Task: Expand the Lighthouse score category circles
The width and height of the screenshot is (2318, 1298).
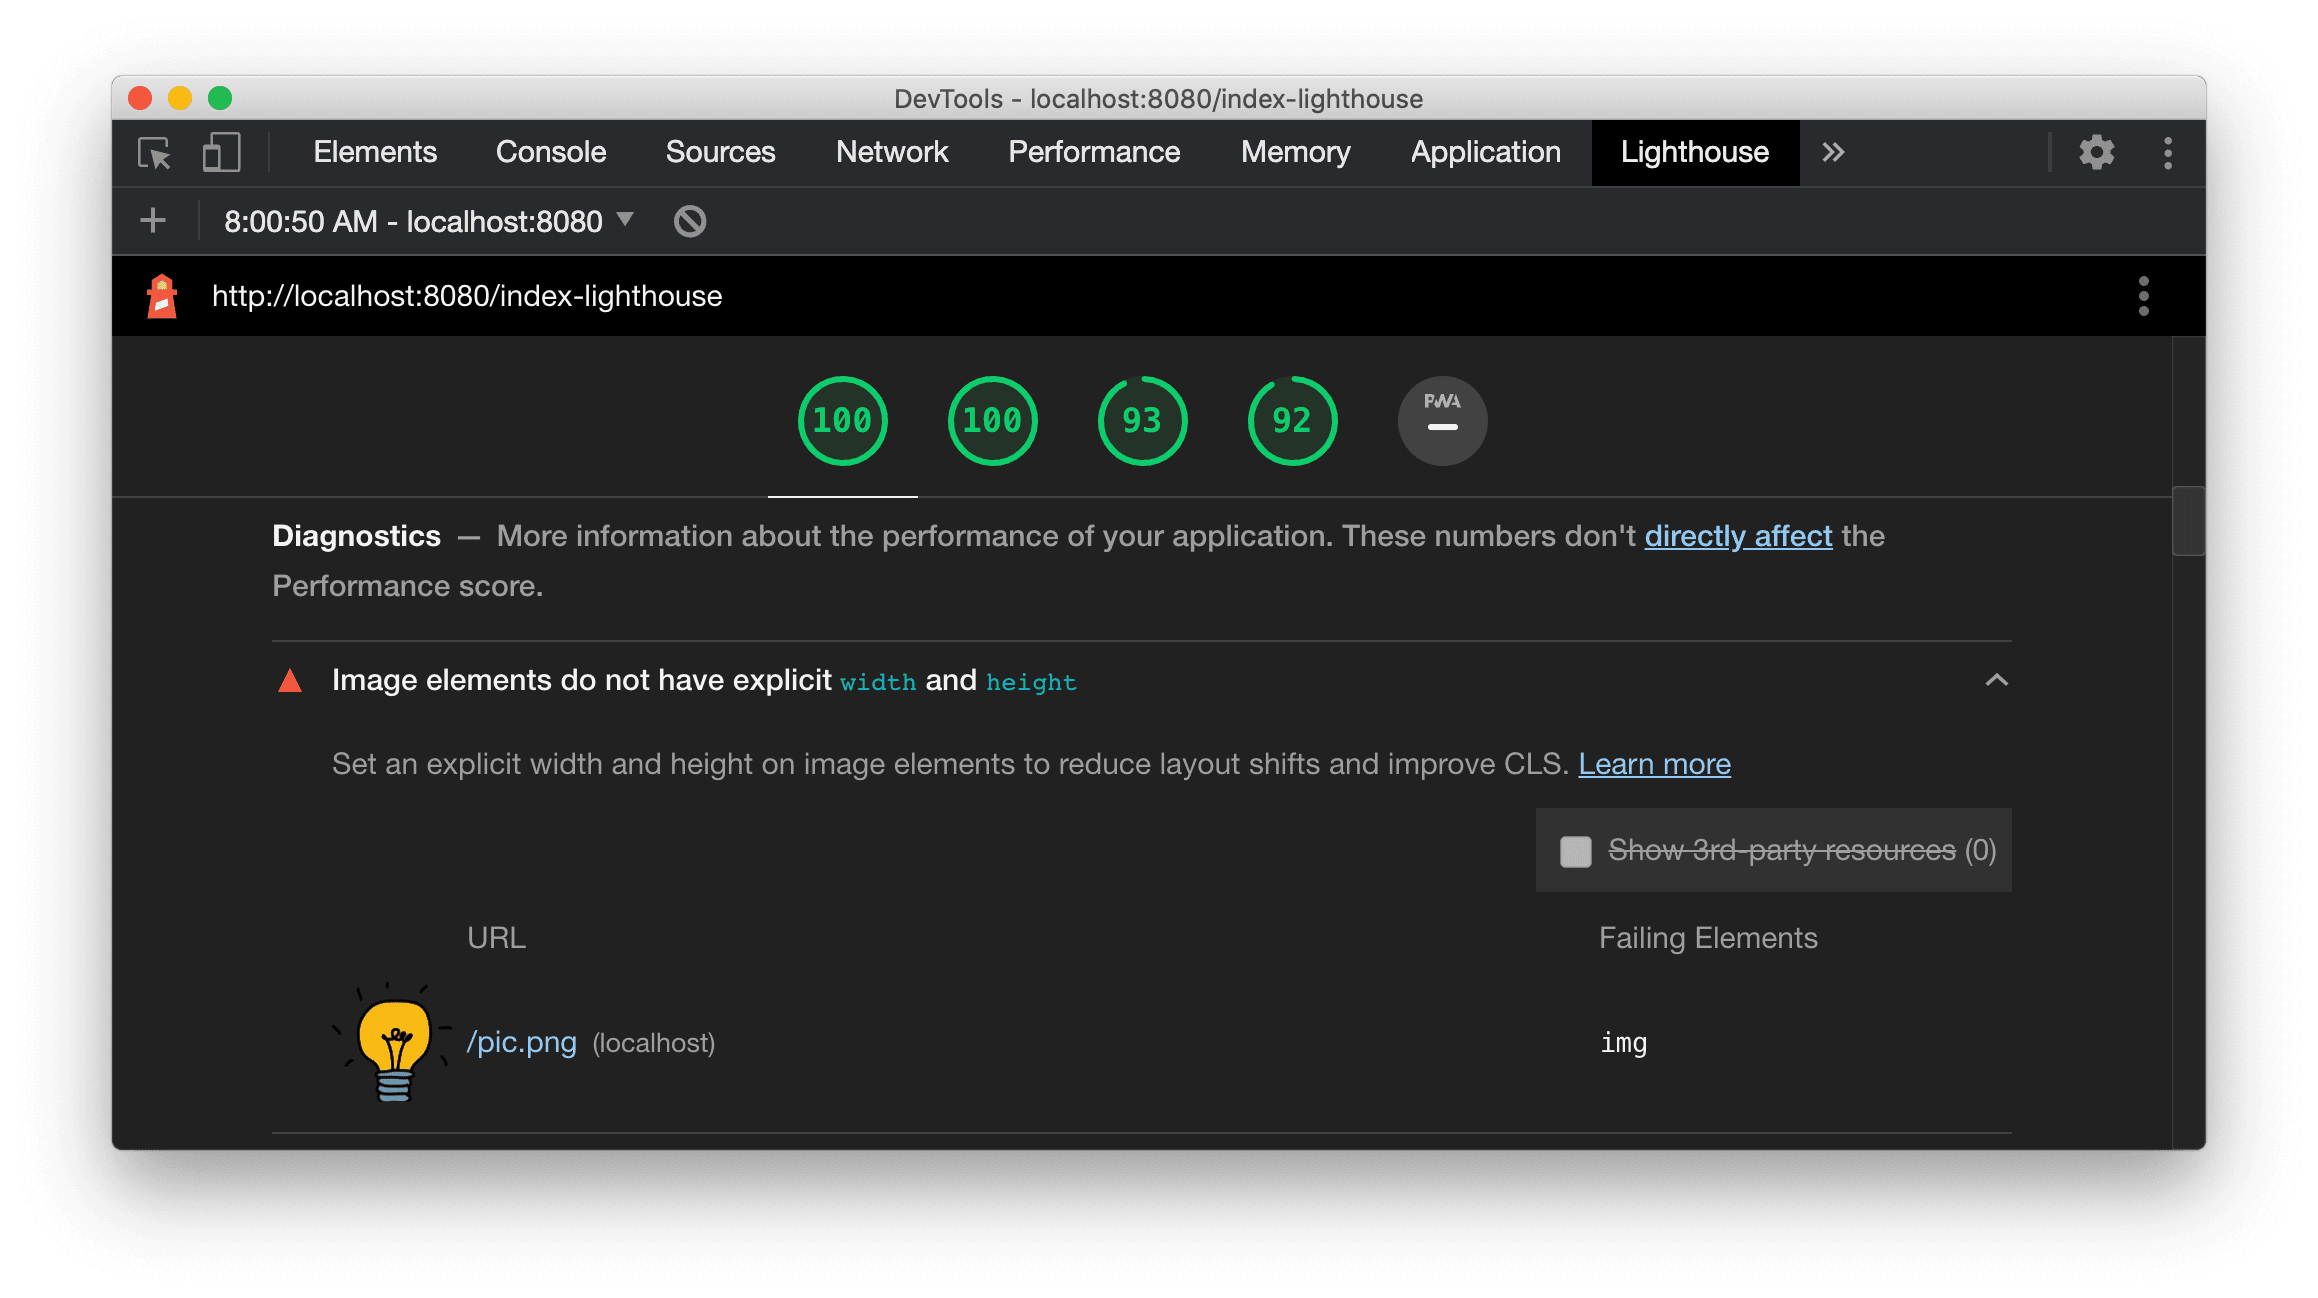Action: [x=839, y=419]
